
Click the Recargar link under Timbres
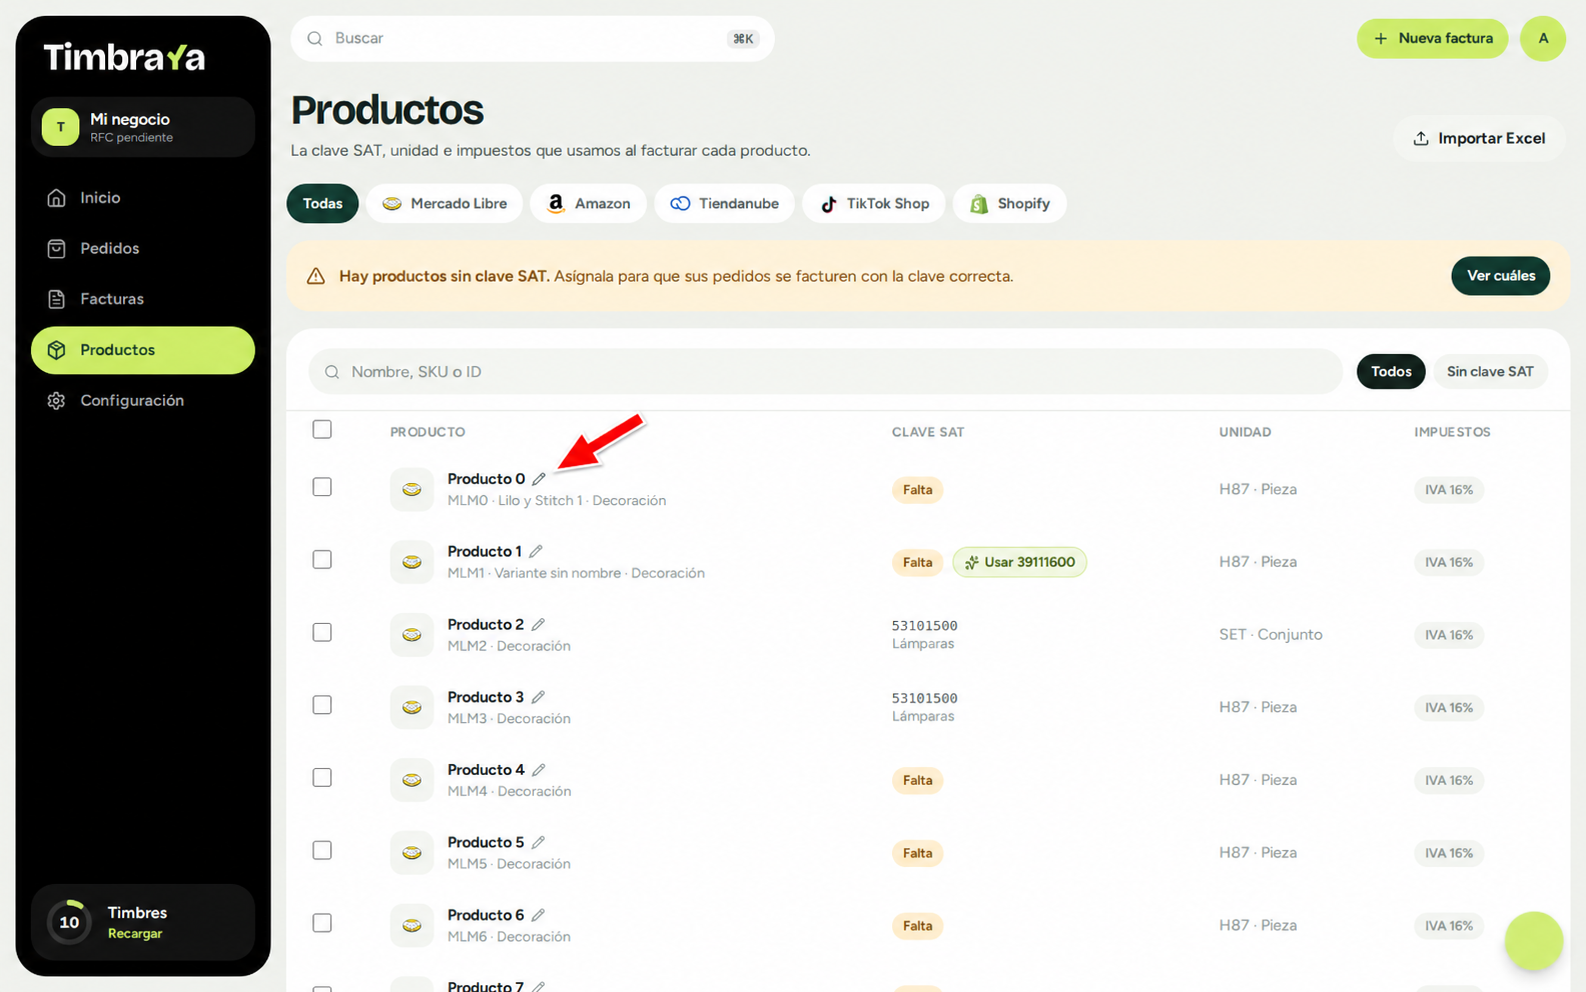[x=135, y=934]
